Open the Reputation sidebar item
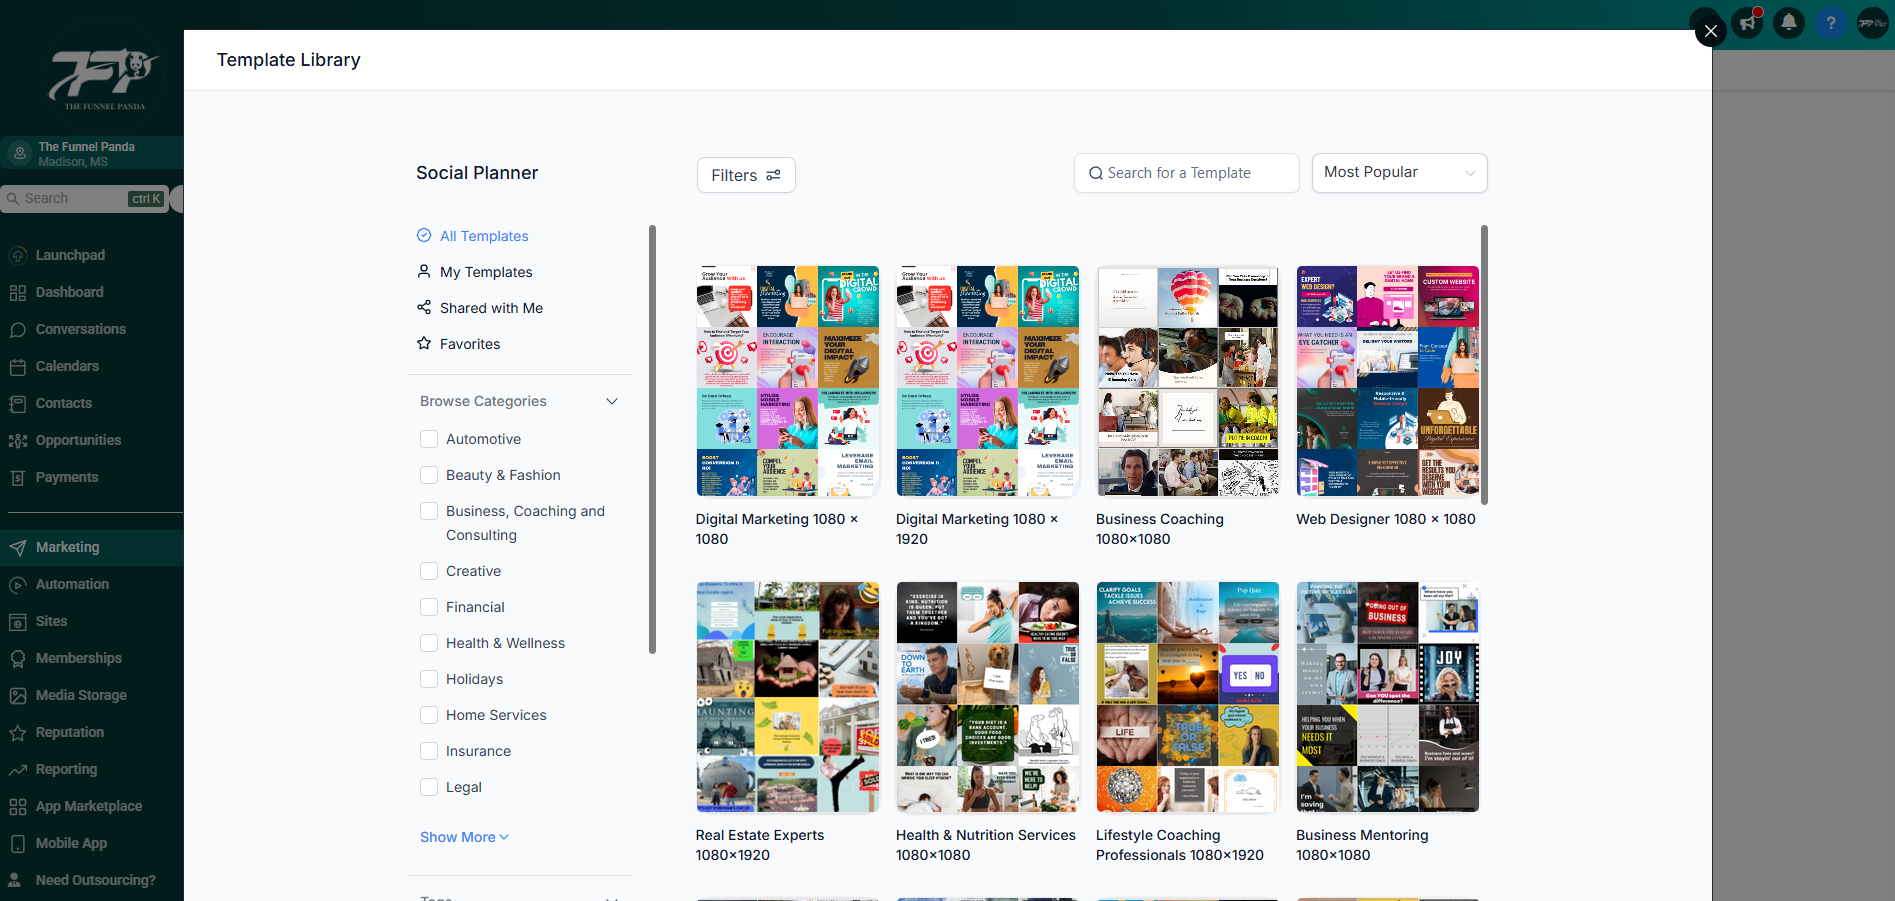Image resolution: width=1895 pixels, height=901 pixels. pyautogui.click(x=69, y=732)
